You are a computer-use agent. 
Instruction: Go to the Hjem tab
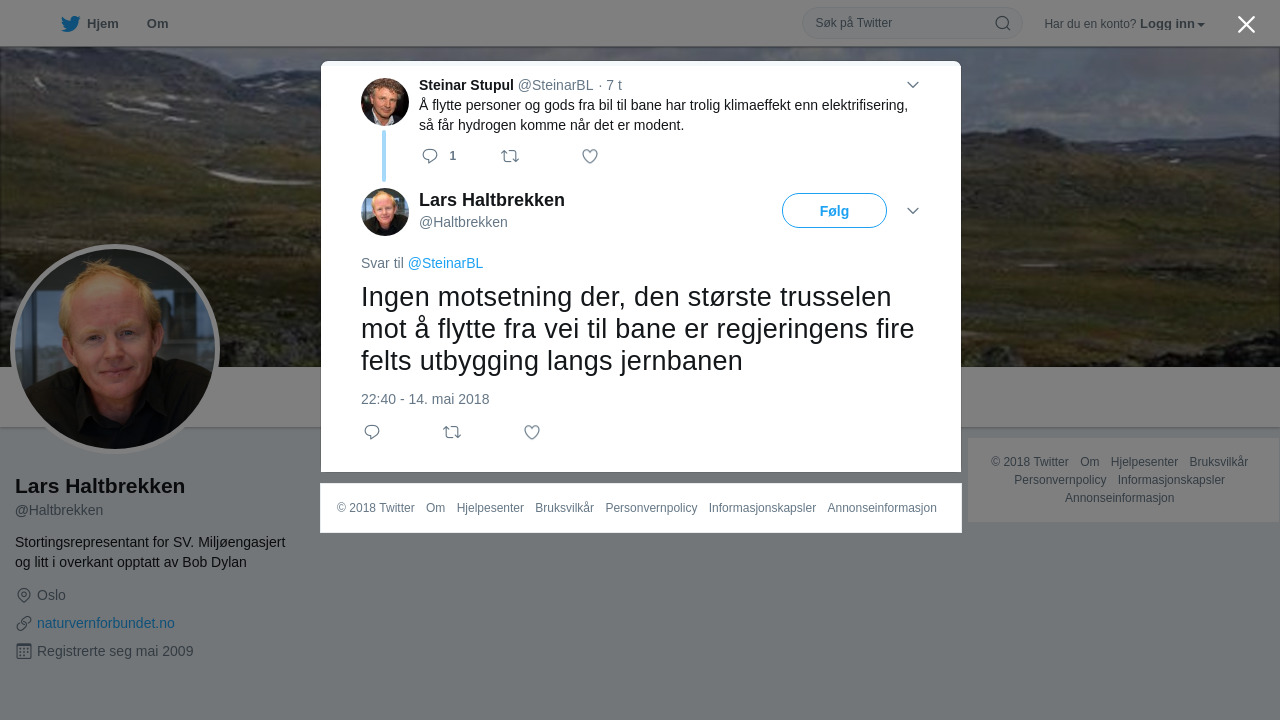click(90, 24)
